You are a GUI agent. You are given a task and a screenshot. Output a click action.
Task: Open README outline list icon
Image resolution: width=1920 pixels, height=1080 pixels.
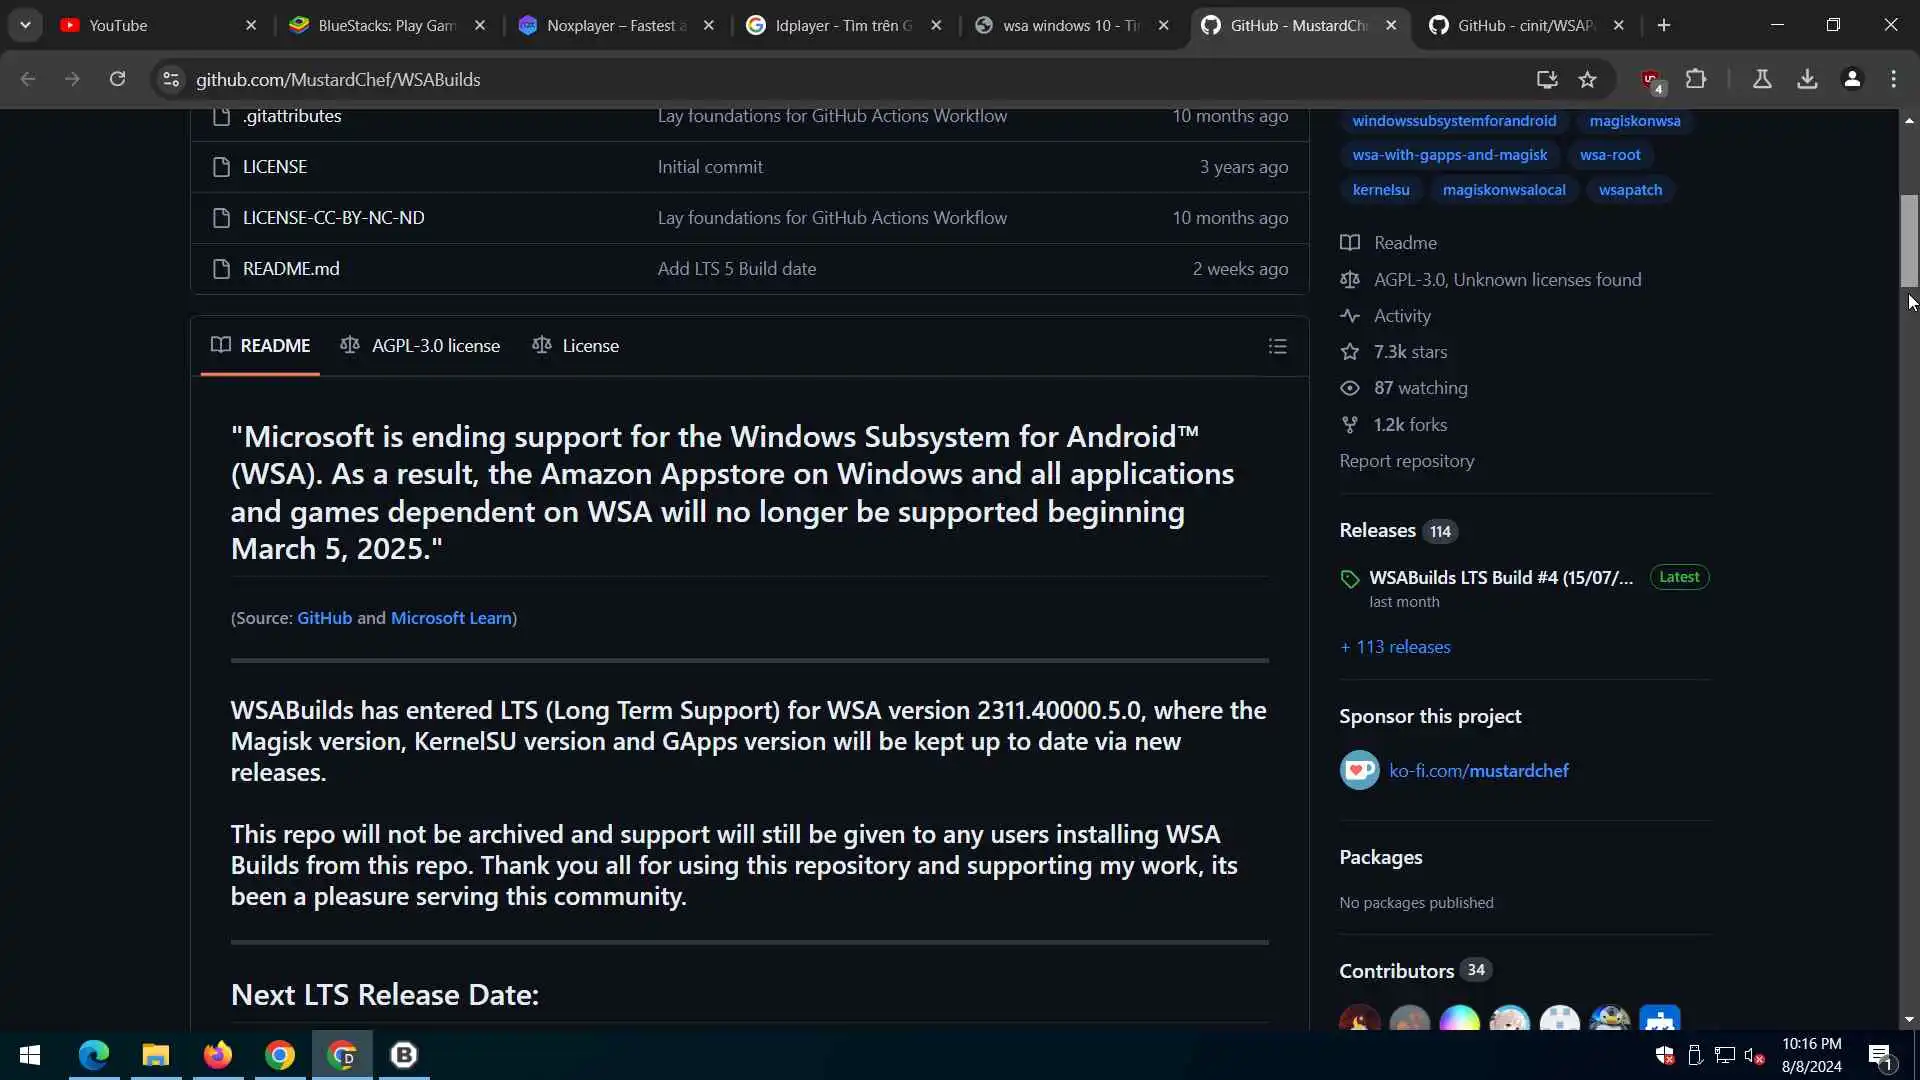pos(1277,346)
